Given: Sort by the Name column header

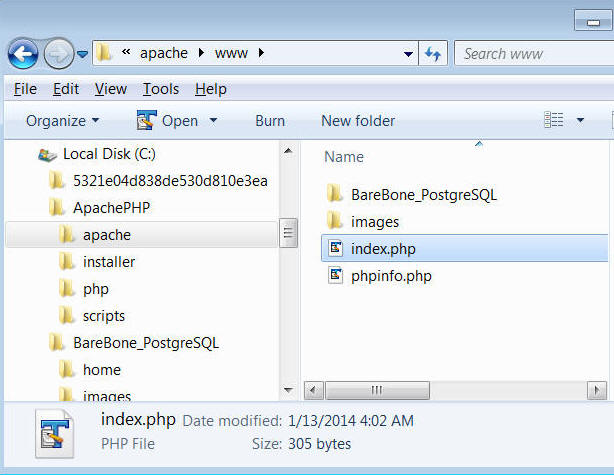Looking at the screenshot, I should [344, 157].
